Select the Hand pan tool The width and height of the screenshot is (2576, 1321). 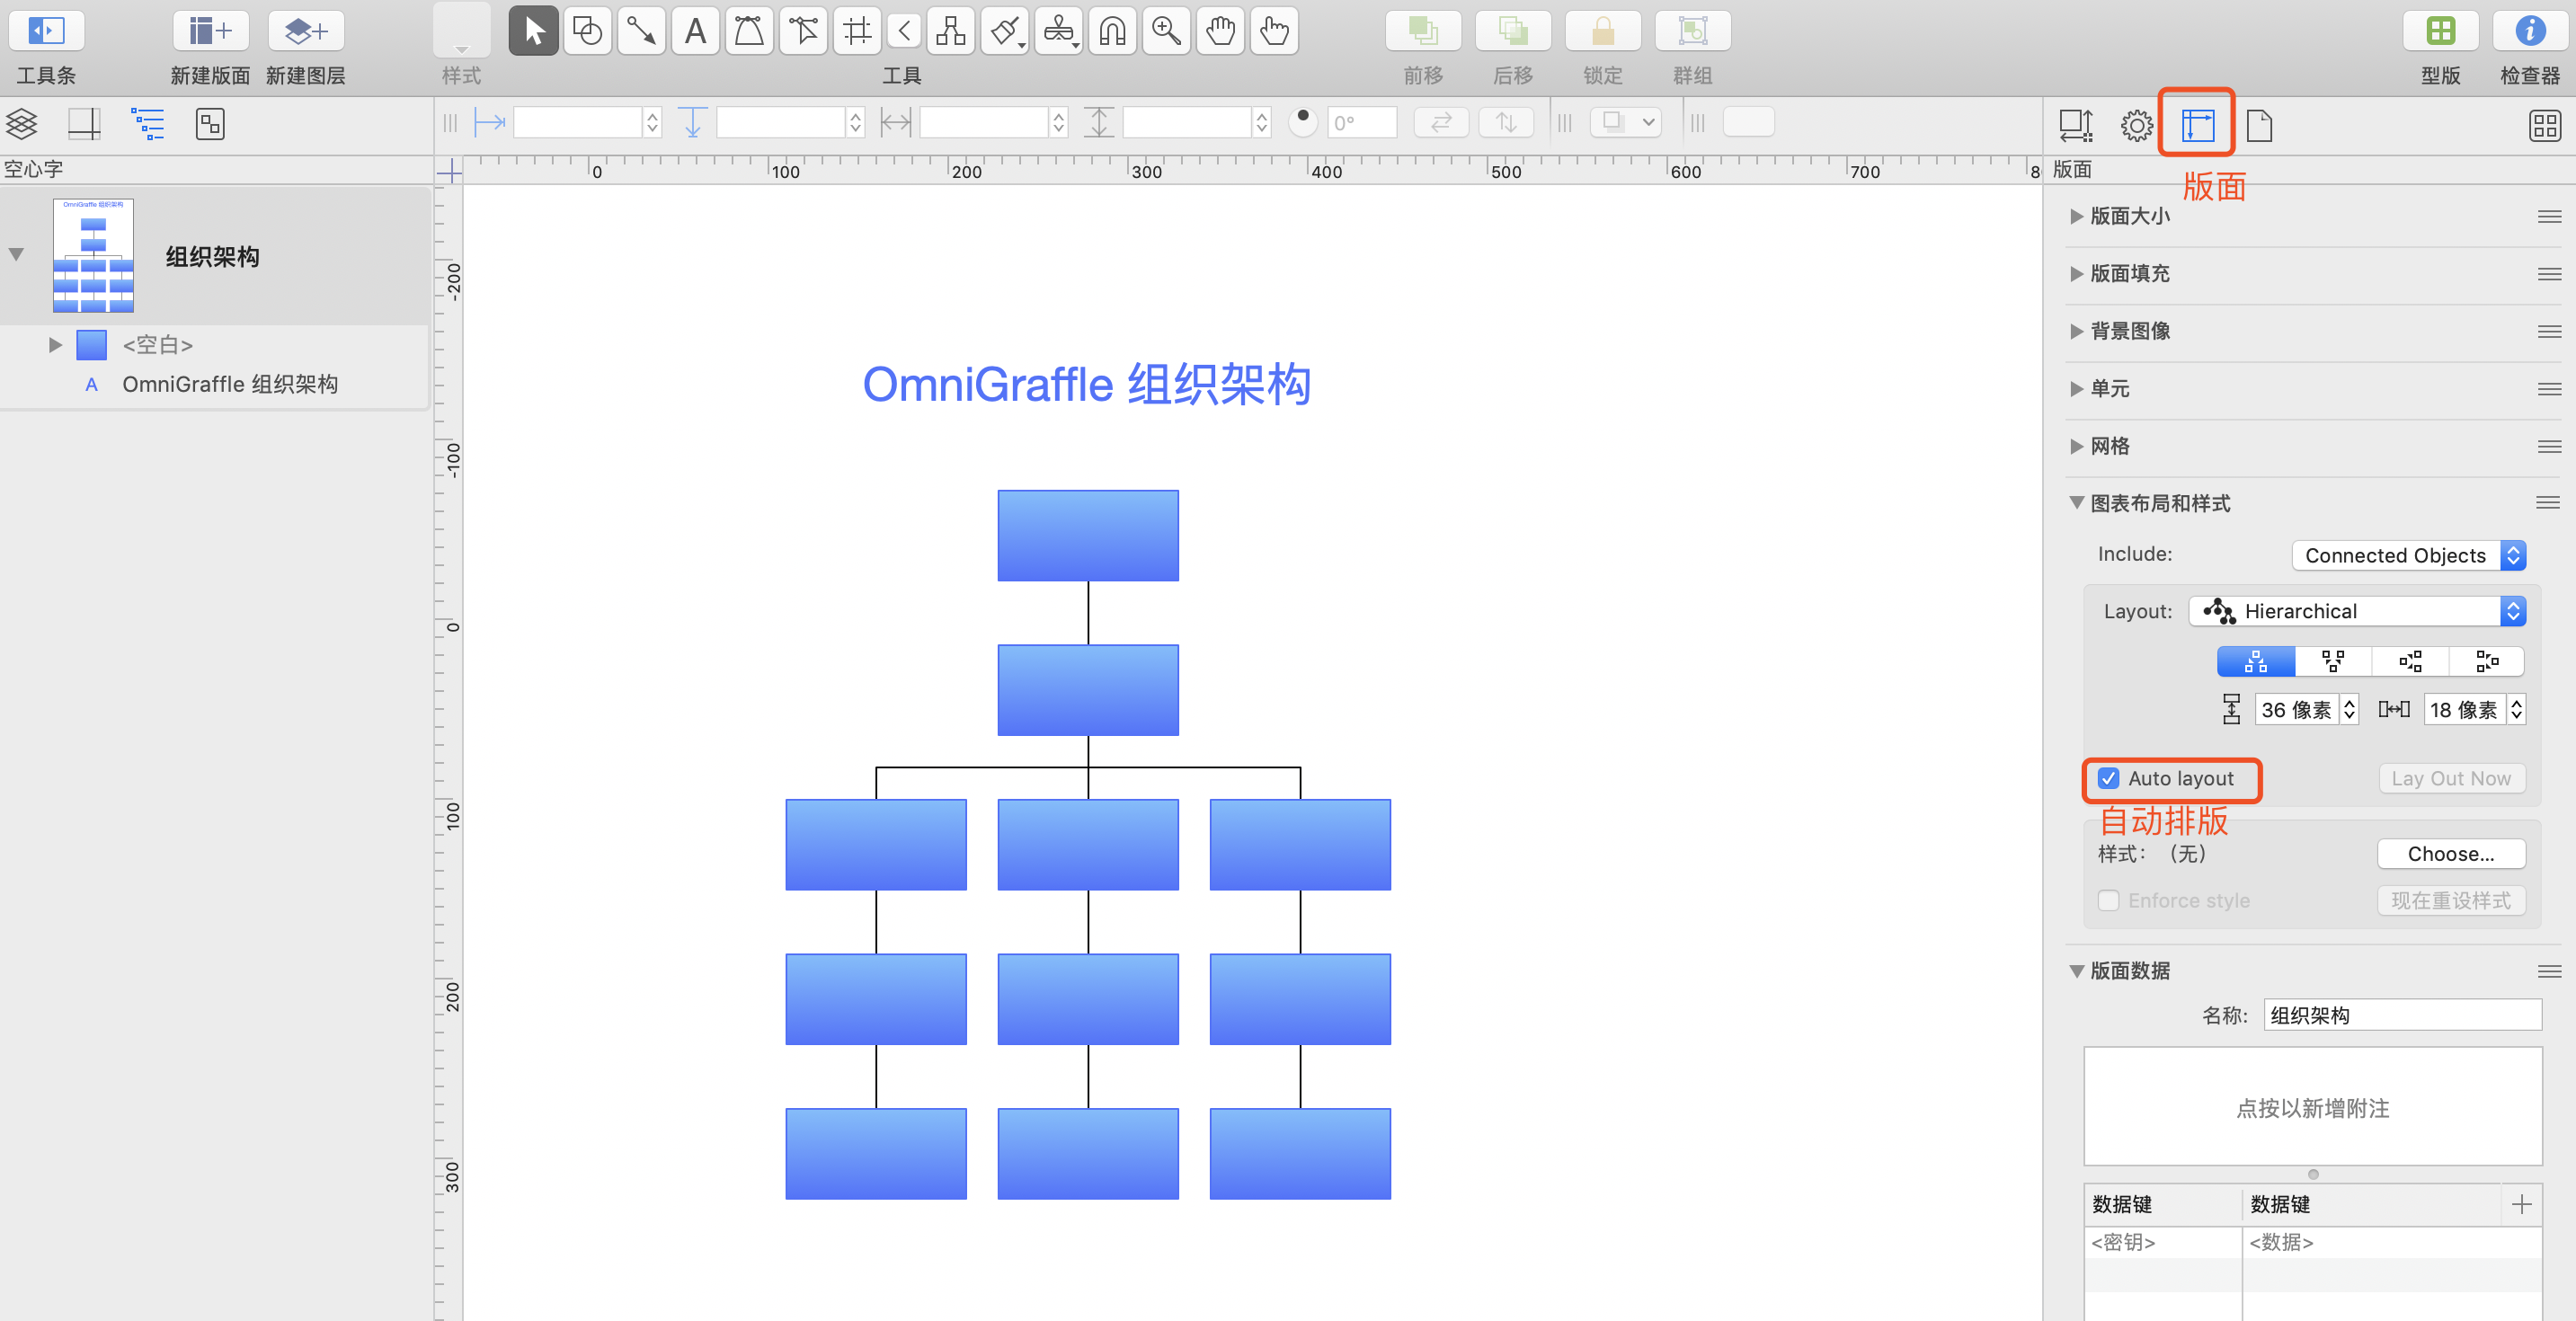point(1220,31)
